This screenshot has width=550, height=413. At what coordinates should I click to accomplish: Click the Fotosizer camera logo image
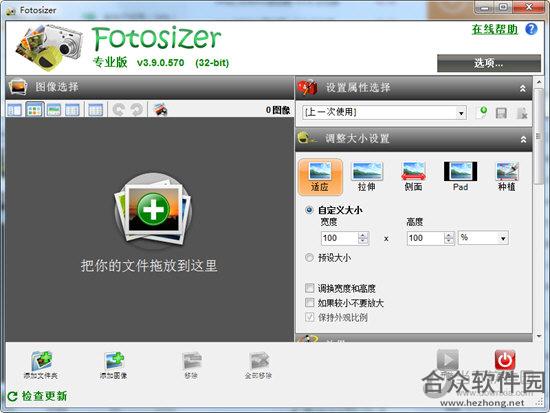point(49,47)
